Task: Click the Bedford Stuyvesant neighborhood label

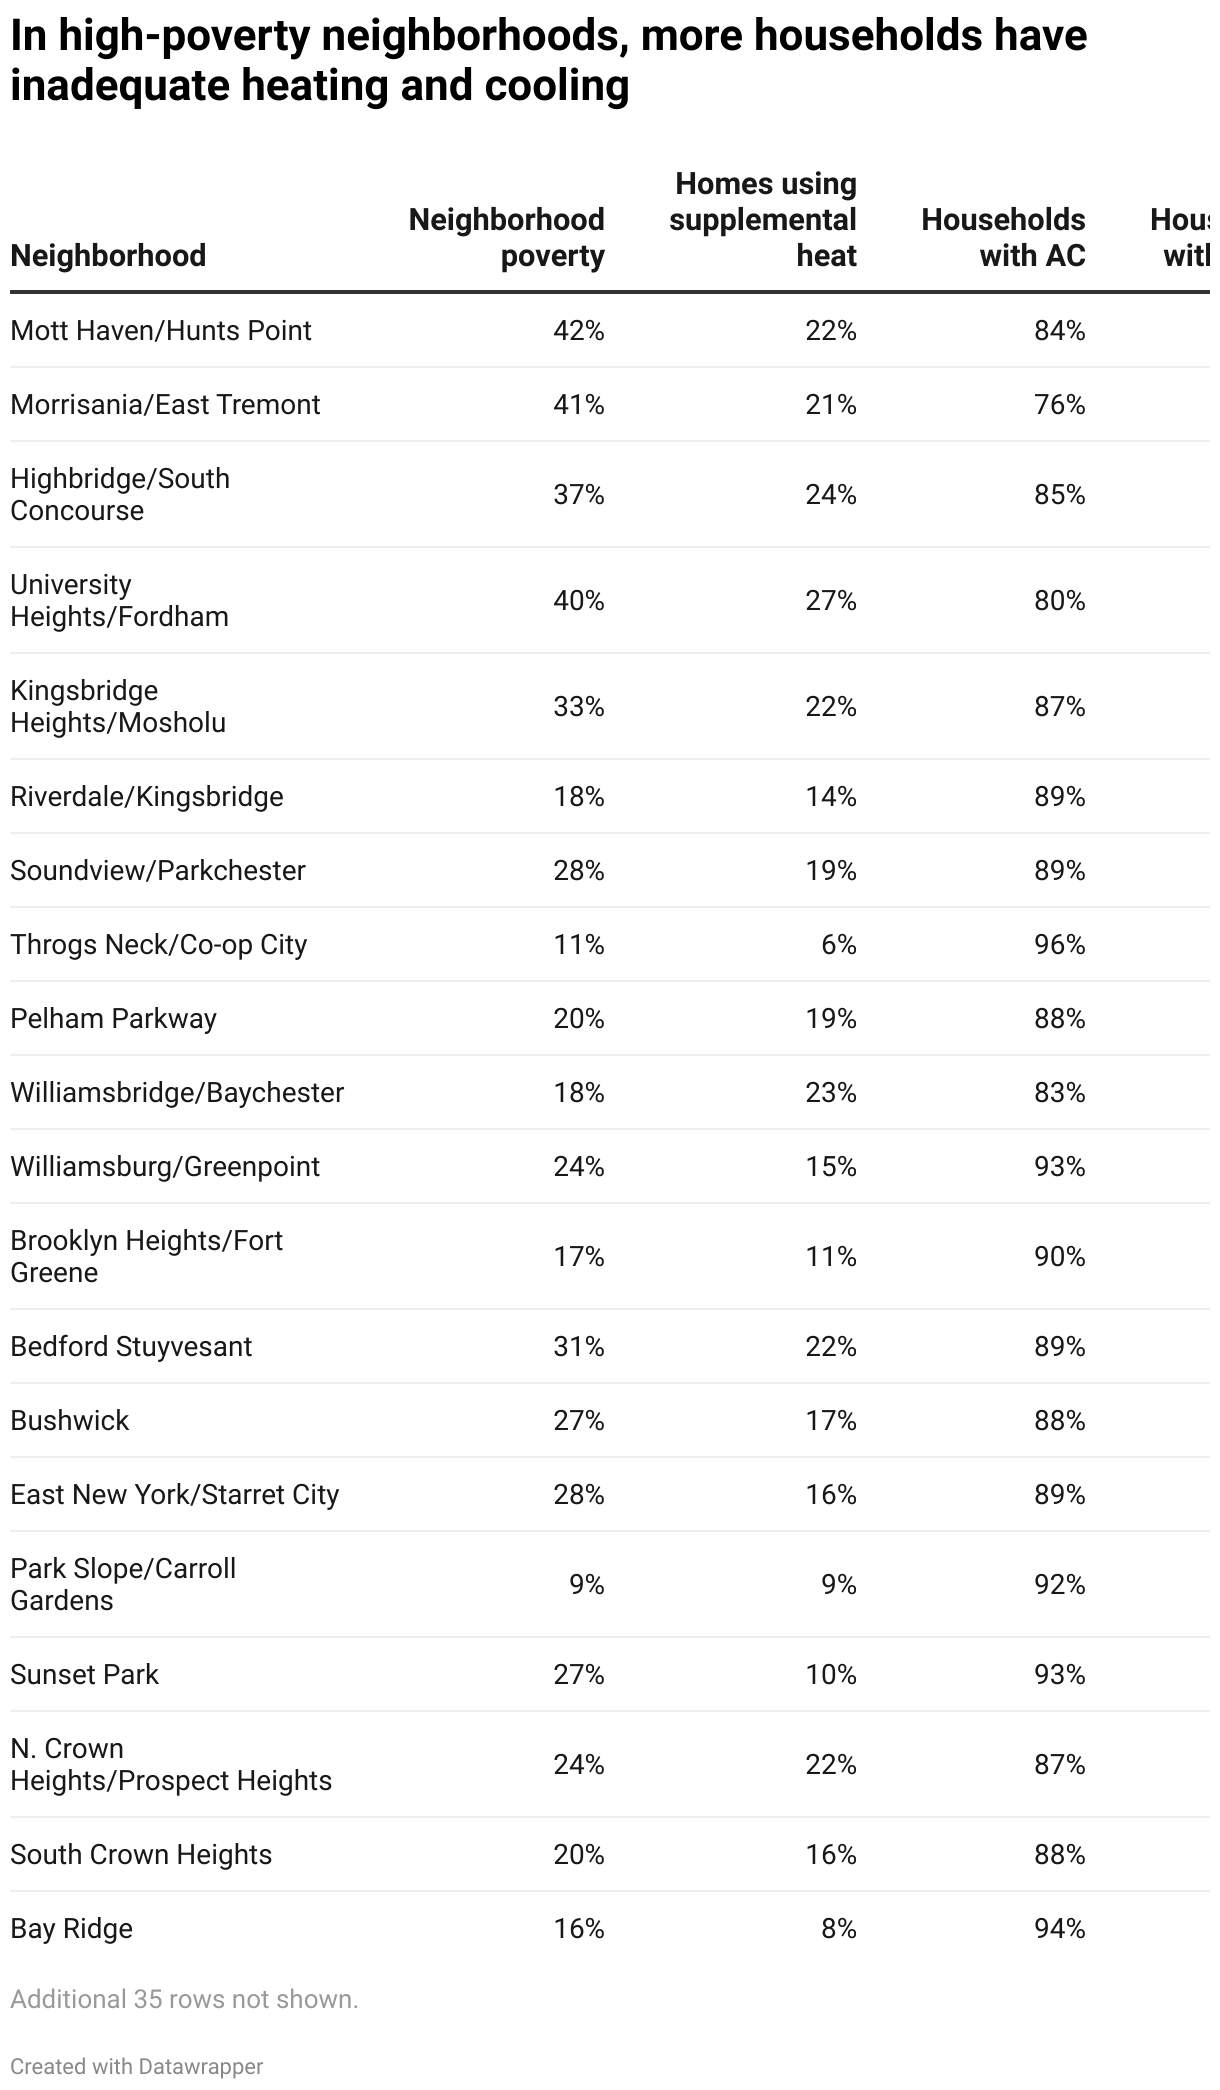Action: [x=131, y=1347]
